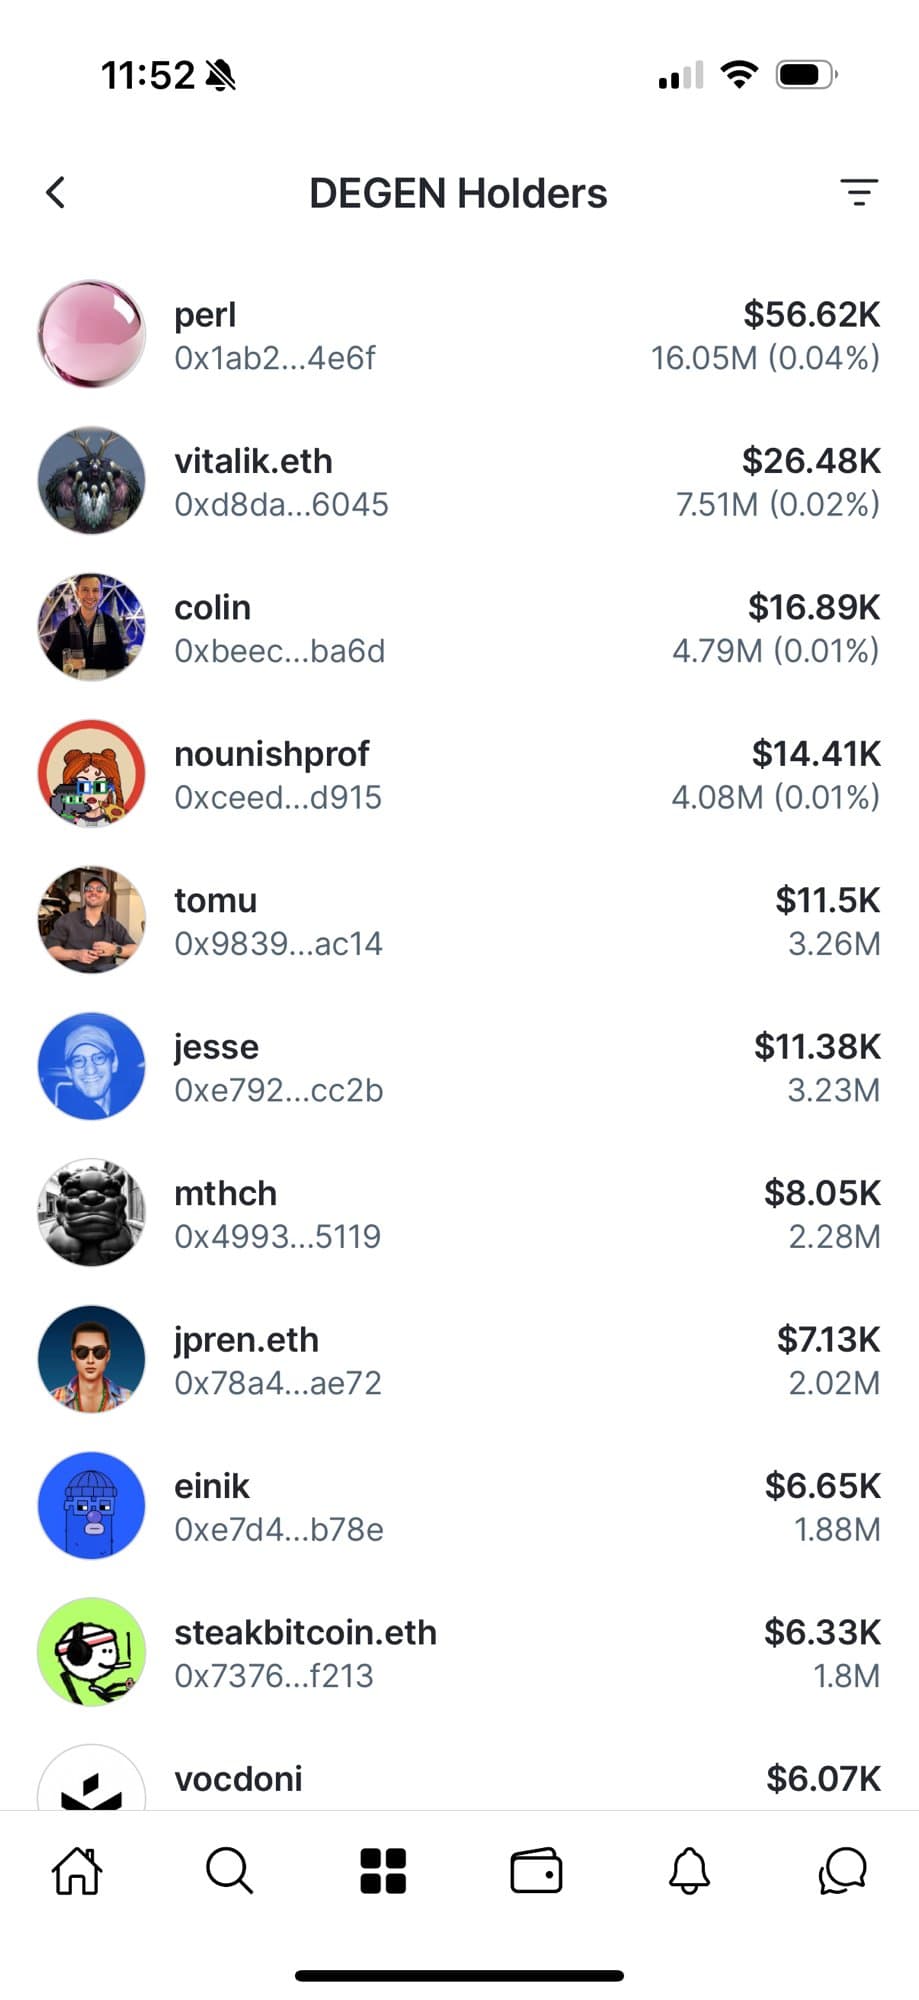Open the four-square grid icon

pyautogui.click(x=383, y=1870)
